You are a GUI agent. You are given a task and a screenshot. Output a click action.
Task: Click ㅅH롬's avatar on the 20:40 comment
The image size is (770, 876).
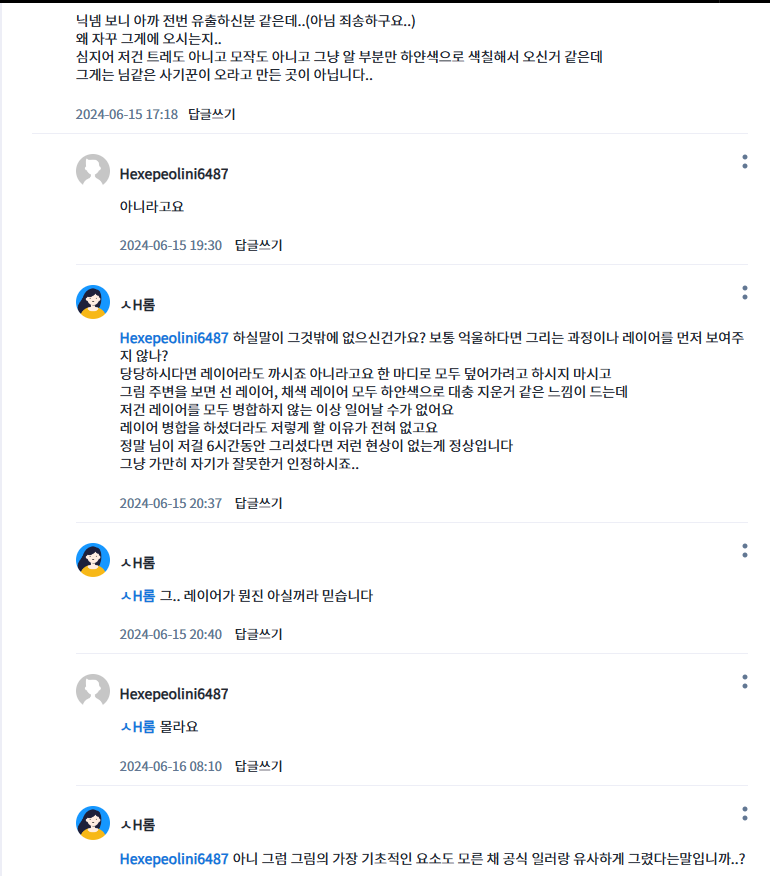coord(93,560)
